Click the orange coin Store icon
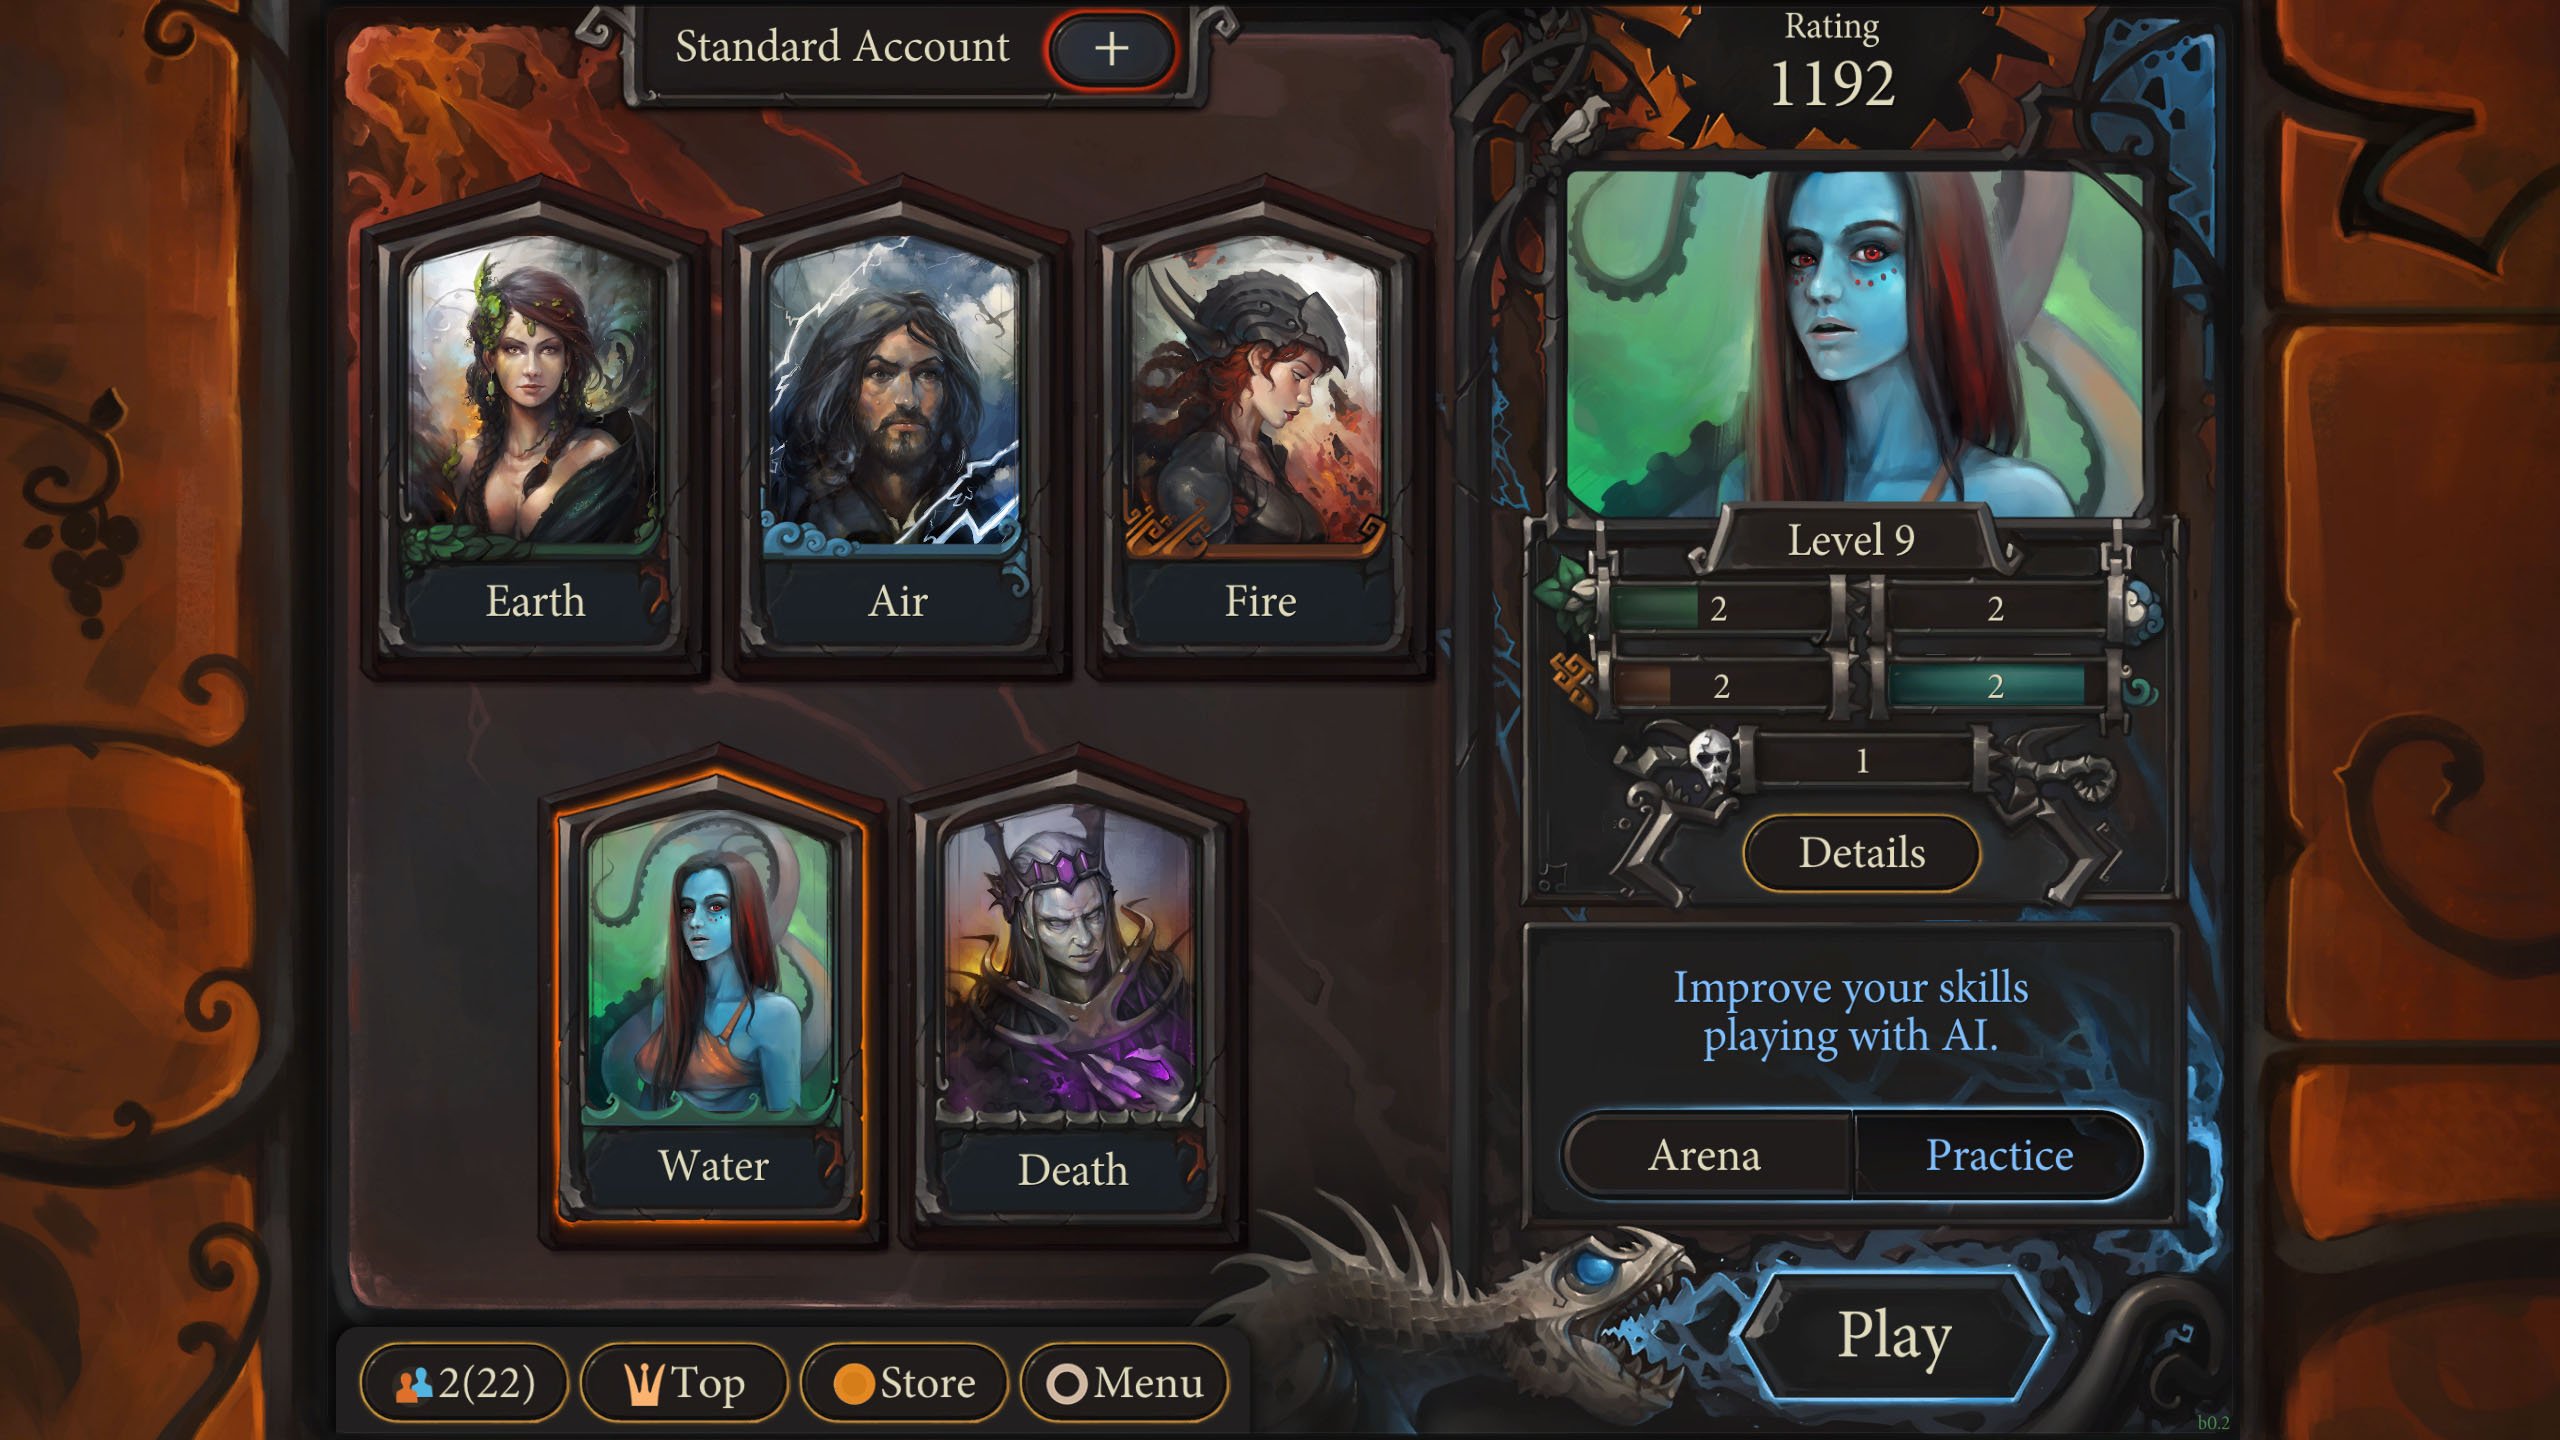The height and width of the screenshot is (1440, 2560). click(x=854, y=1384)
